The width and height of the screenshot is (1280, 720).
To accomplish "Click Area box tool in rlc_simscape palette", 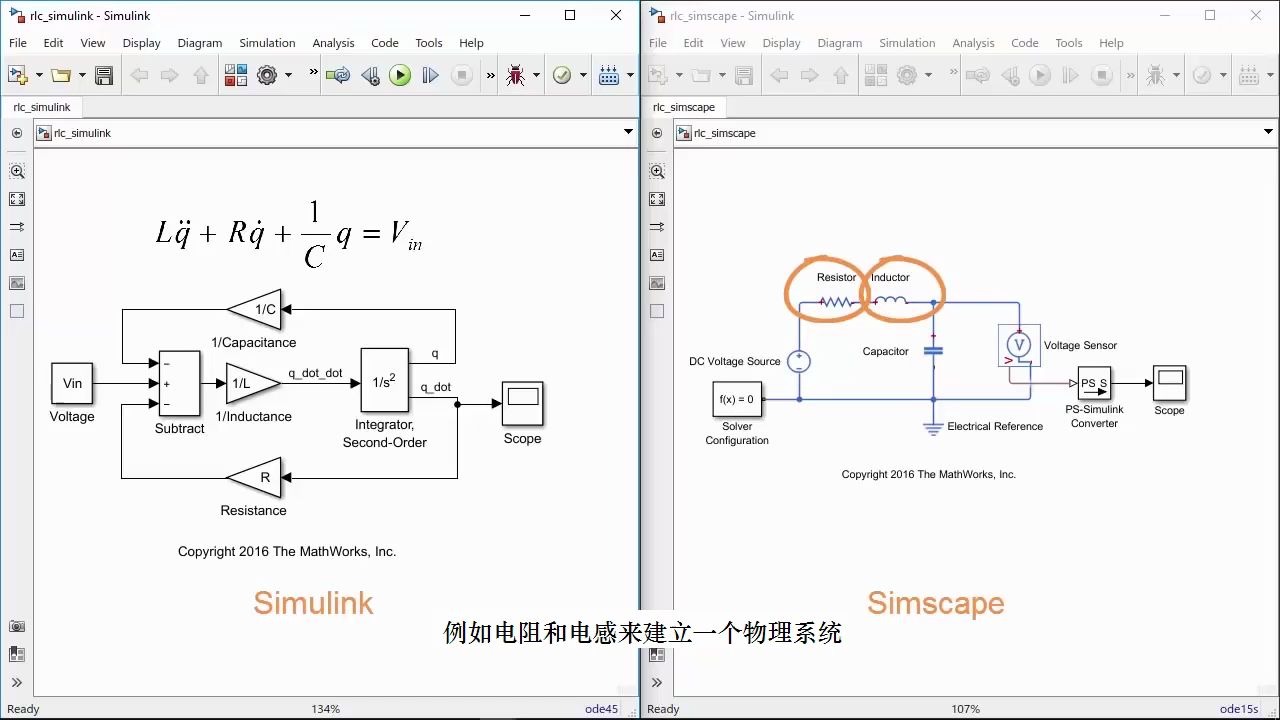I will click(x=657, y=311).
